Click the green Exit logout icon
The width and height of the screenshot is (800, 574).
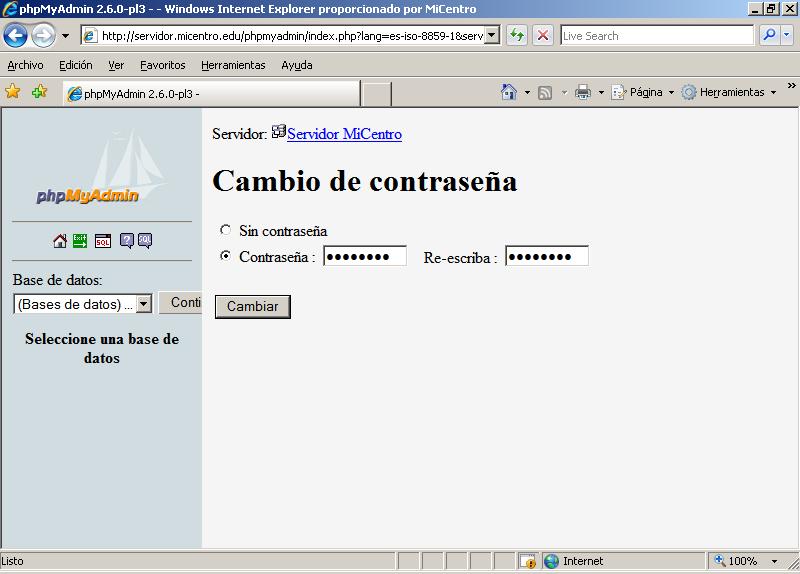tap(80, 241)
